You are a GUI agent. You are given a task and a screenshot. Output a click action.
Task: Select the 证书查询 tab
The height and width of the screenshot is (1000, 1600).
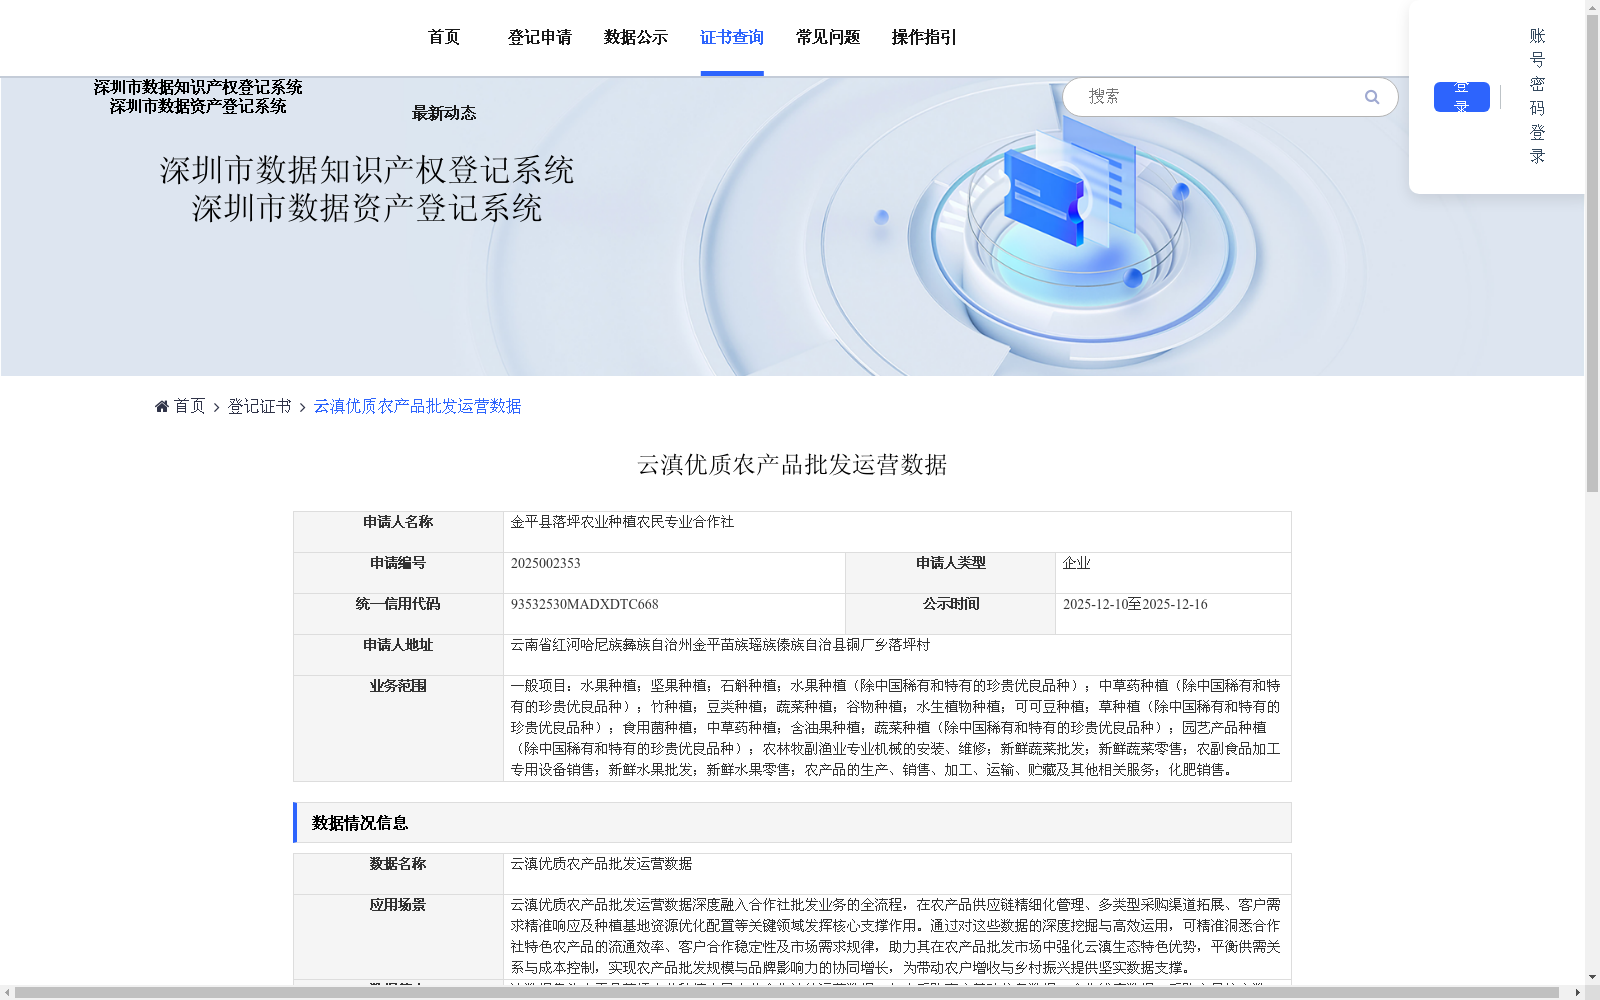click(732, 37)
